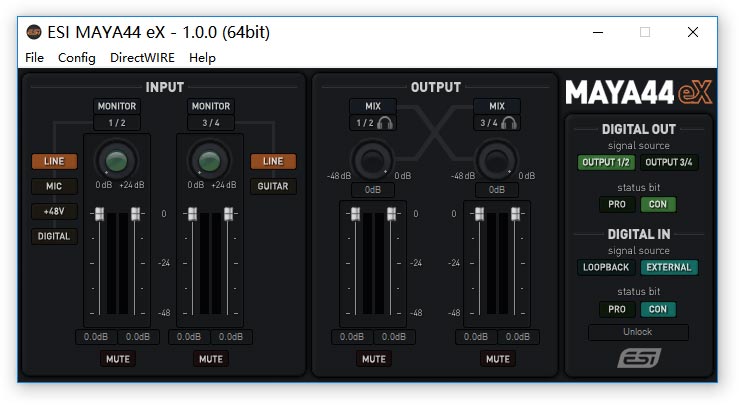
Task: Click input 1/2 right 0.0dB value field
Action: coord(138,337)
